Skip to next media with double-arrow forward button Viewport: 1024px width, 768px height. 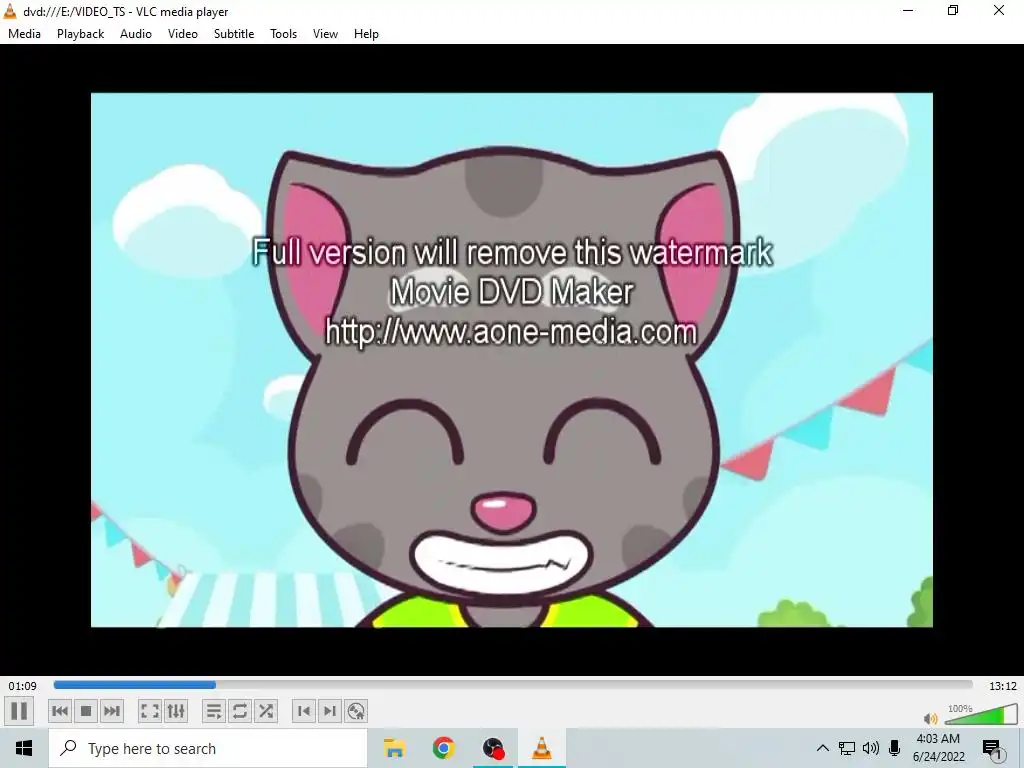click(x=112, y=711)
